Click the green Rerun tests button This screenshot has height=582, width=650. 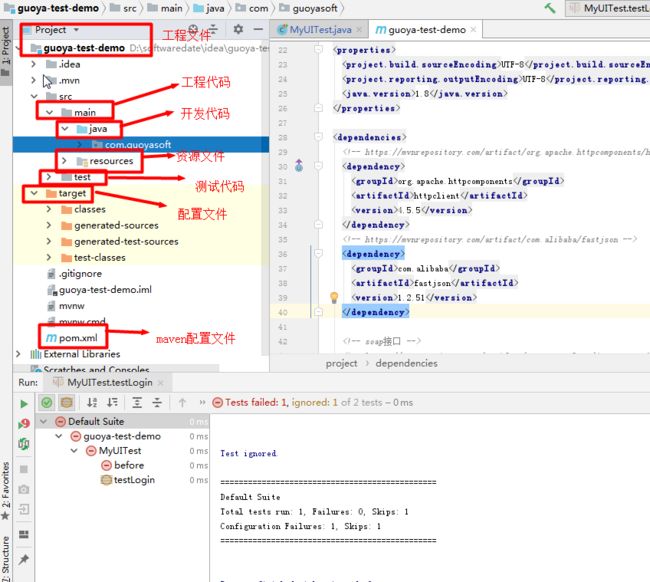tap(24, 403)
